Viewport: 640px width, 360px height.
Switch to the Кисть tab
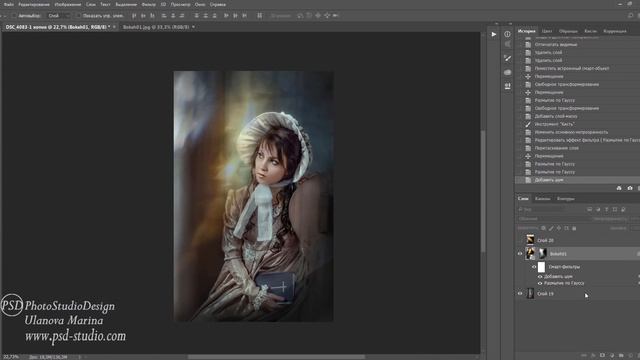point(590,31)
